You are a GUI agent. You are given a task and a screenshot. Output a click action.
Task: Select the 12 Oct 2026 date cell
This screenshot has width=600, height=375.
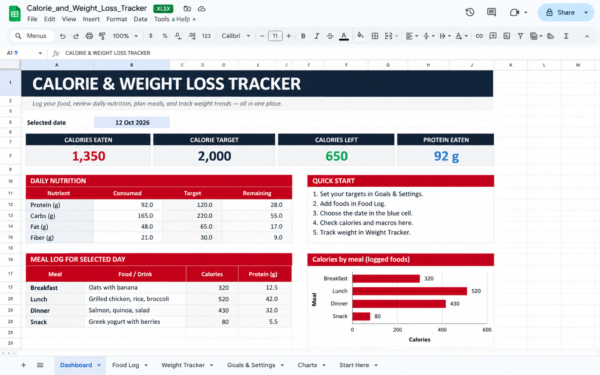(132, 122)
